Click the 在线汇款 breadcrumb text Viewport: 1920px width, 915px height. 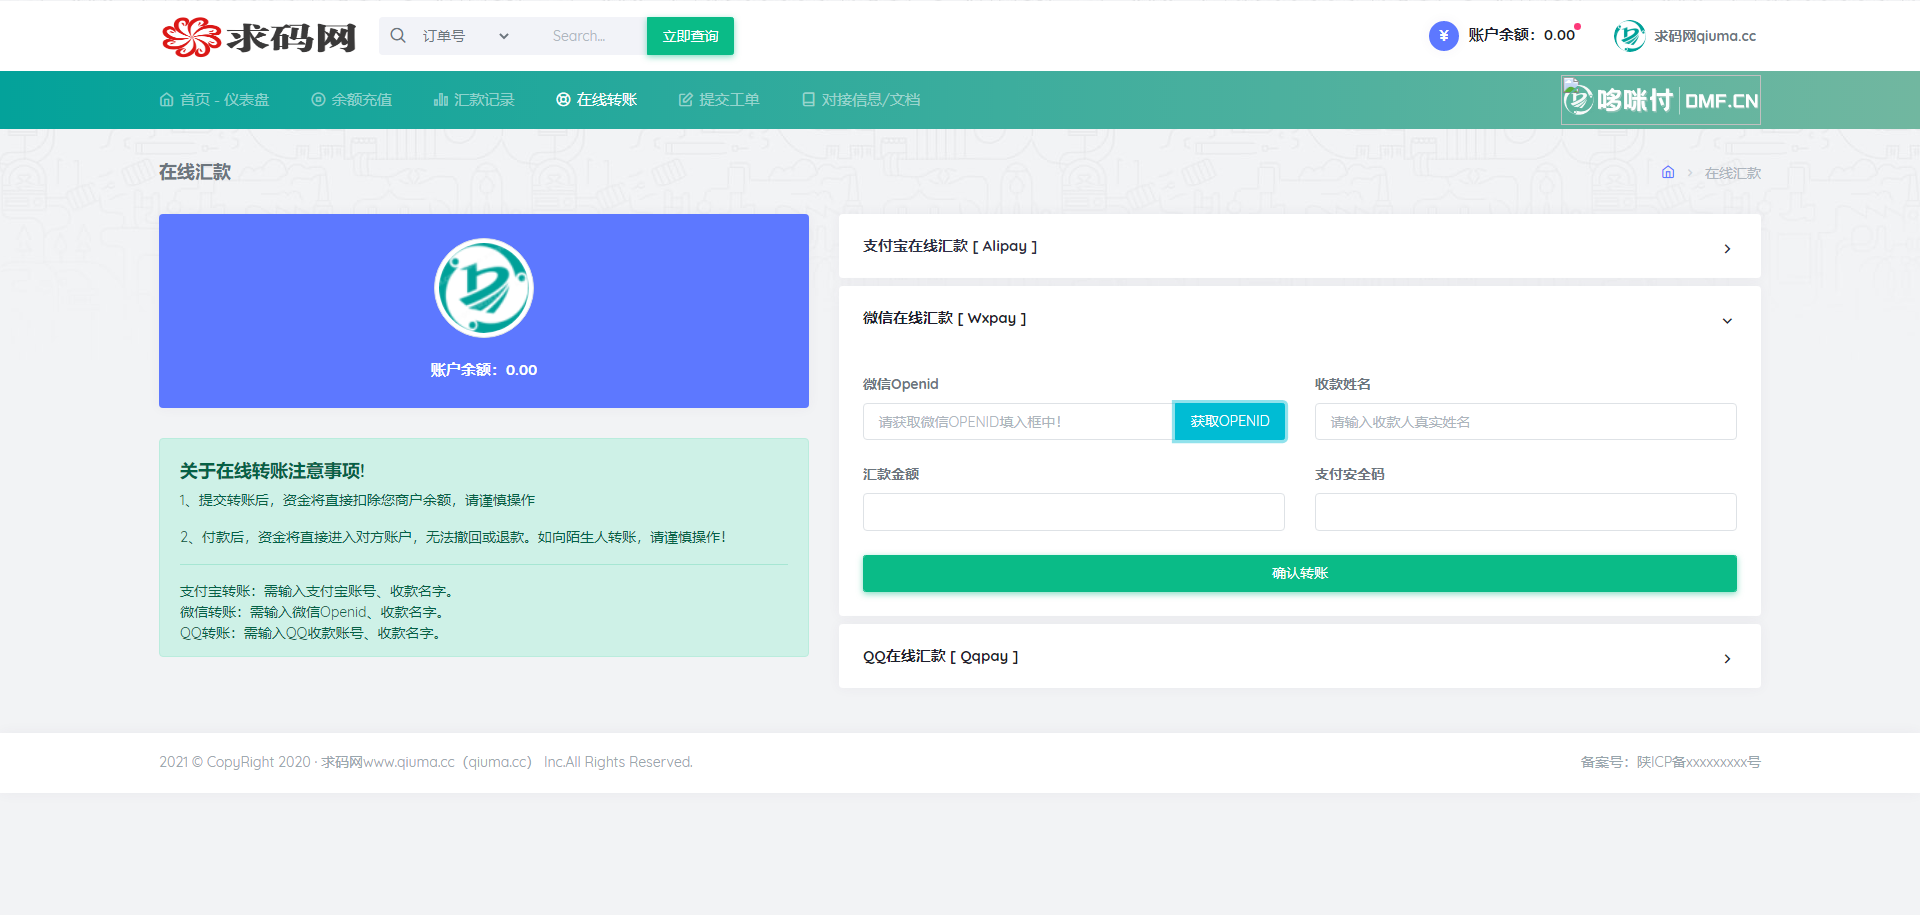click(x=1732, y=173)
